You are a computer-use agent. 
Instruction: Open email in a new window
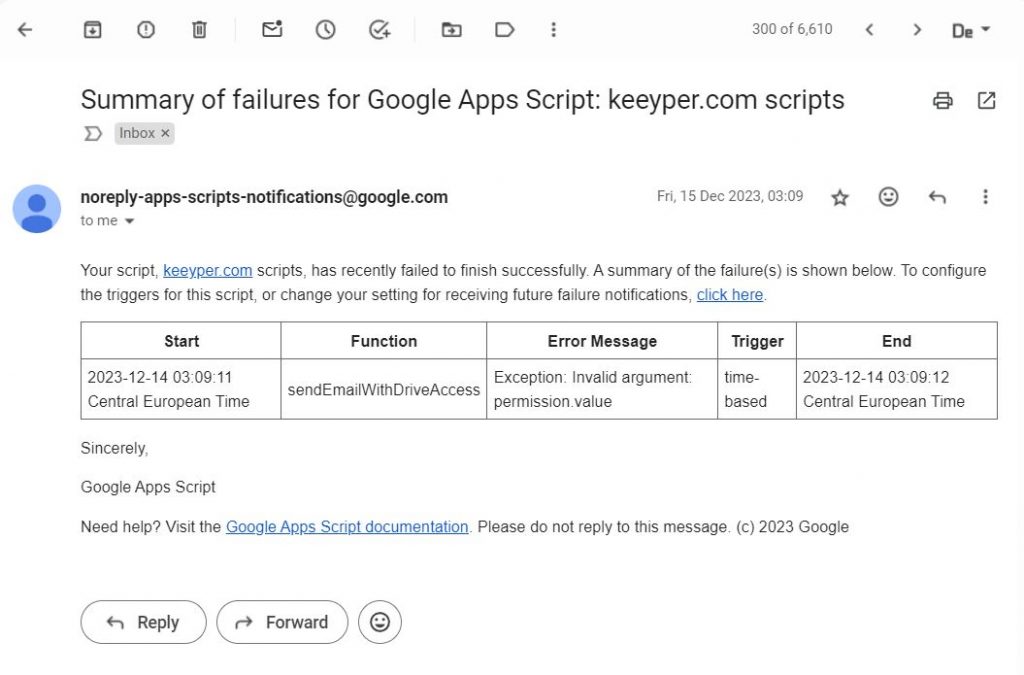(x=986, y=100)
